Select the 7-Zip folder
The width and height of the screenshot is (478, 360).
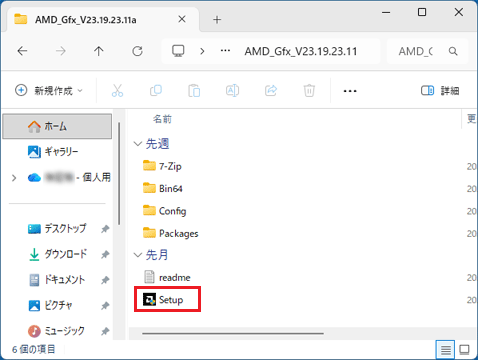162,166
